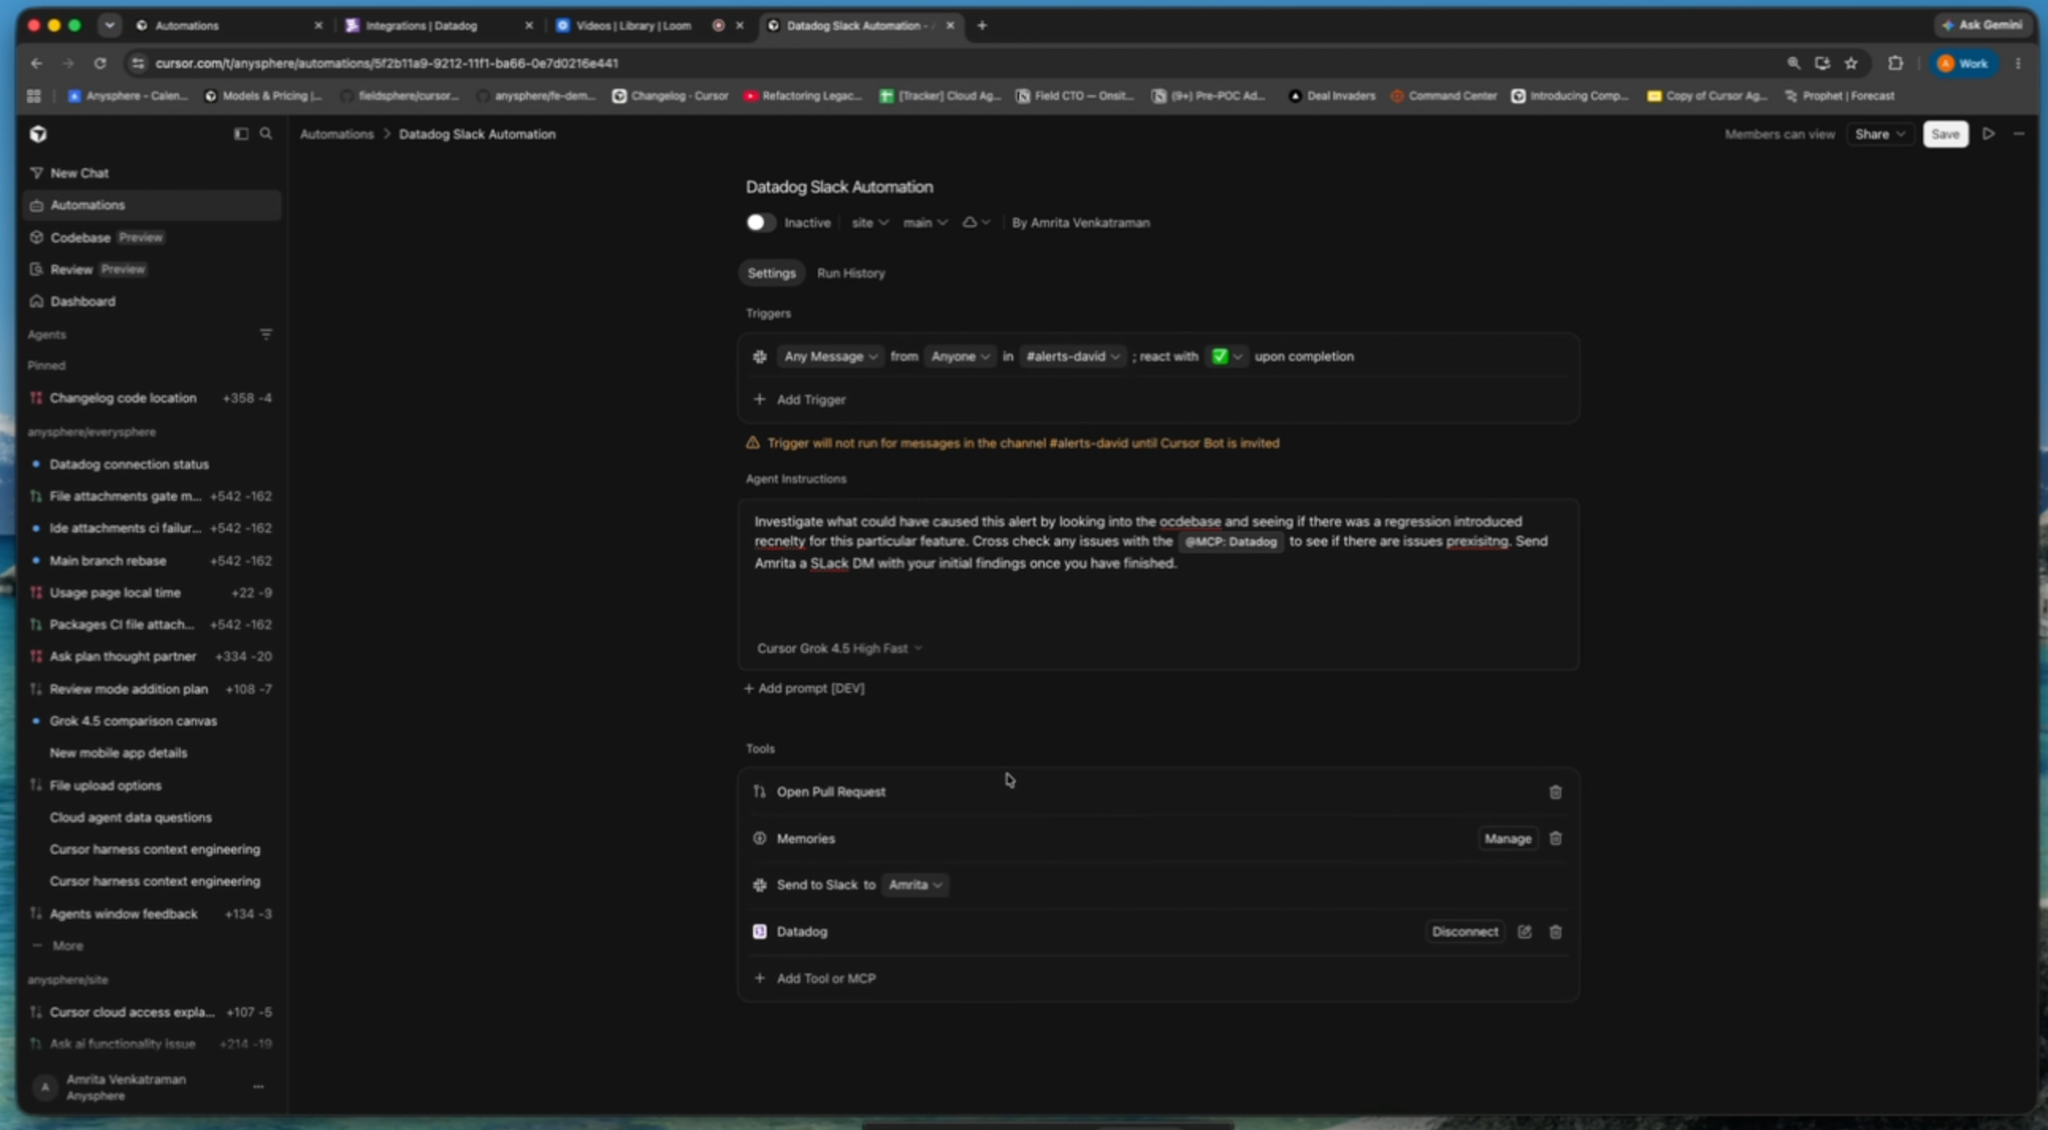Expand the Any Message trigger dropdown
2048x1130 pixels.
click(831, 356)
